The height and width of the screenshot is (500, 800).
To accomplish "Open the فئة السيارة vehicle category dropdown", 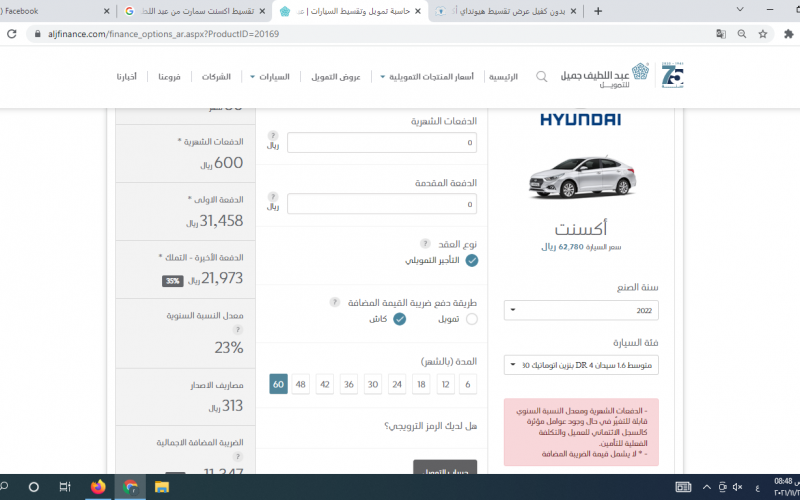I will click(581, 365).
